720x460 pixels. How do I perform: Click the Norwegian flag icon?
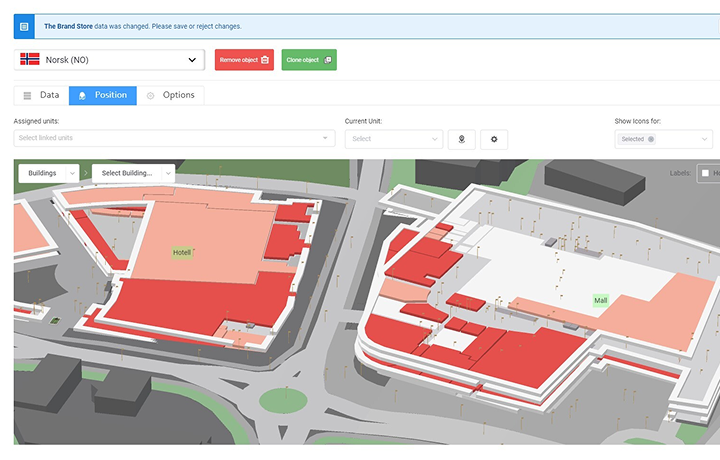point(30,59)
